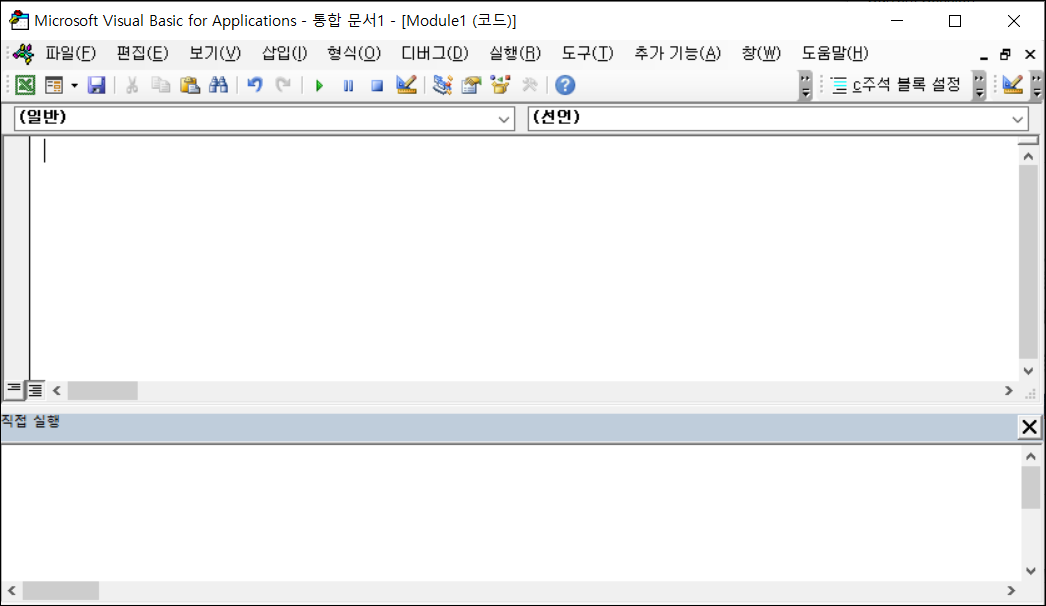Undo the last action with the blue arrow
This screenshot has width=1046, height=606.
pos(255,85)
